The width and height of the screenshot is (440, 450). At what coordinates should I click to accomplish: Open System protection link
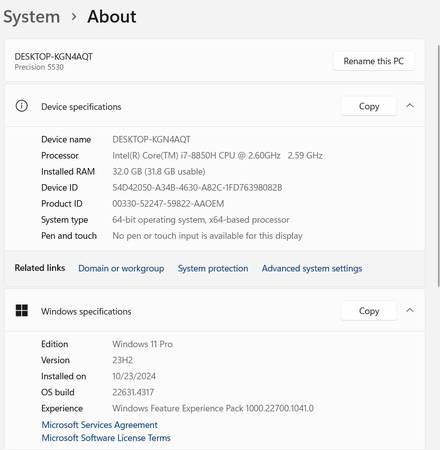point(213,268)
